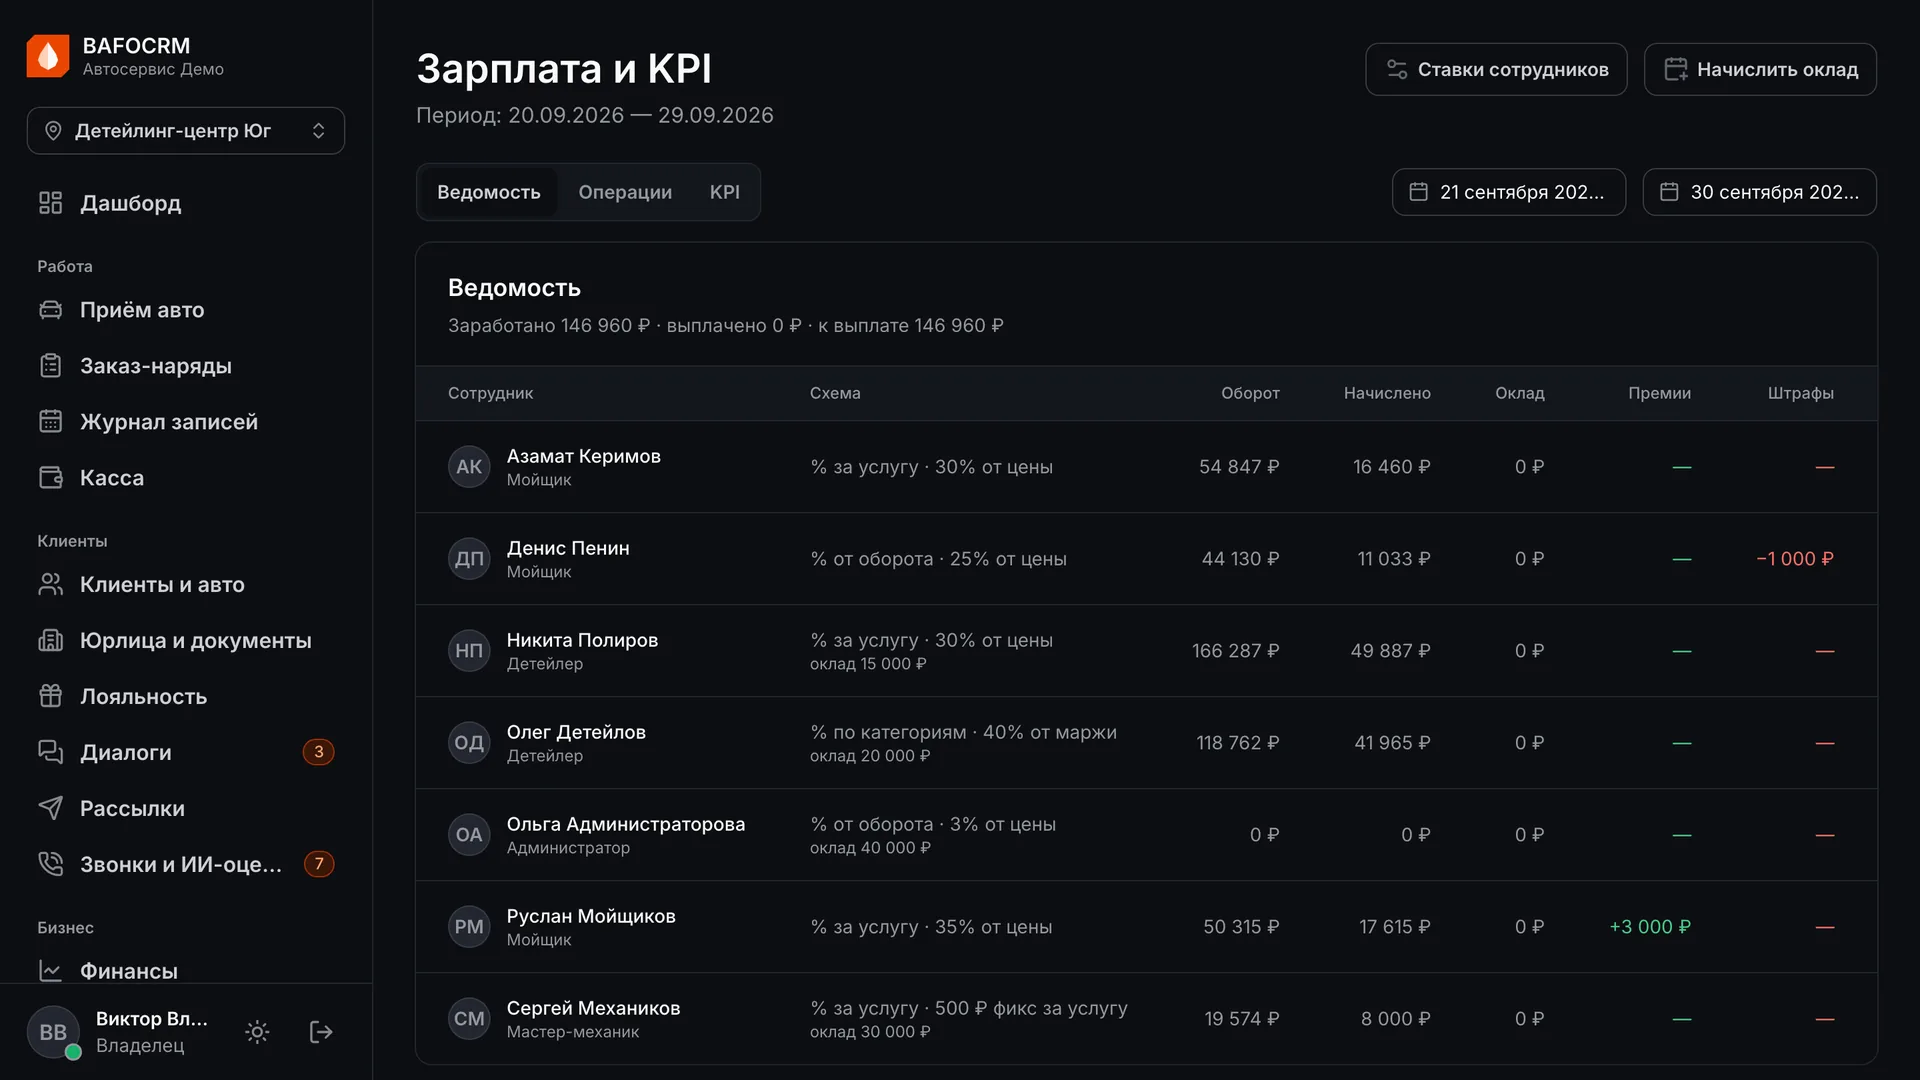Click the СМ avatar of Сергей Механиков
Screen dimensions: 1920x1080
click(469, 1019)
